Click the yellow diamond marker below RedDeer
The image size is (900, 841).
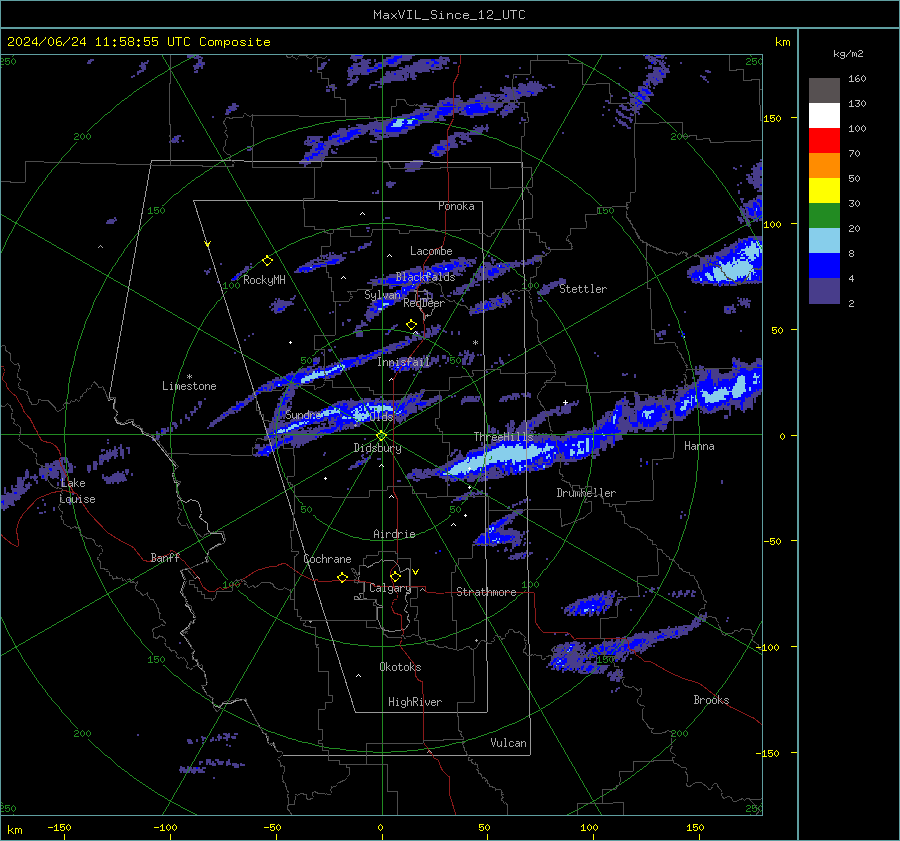coord(411,325)
